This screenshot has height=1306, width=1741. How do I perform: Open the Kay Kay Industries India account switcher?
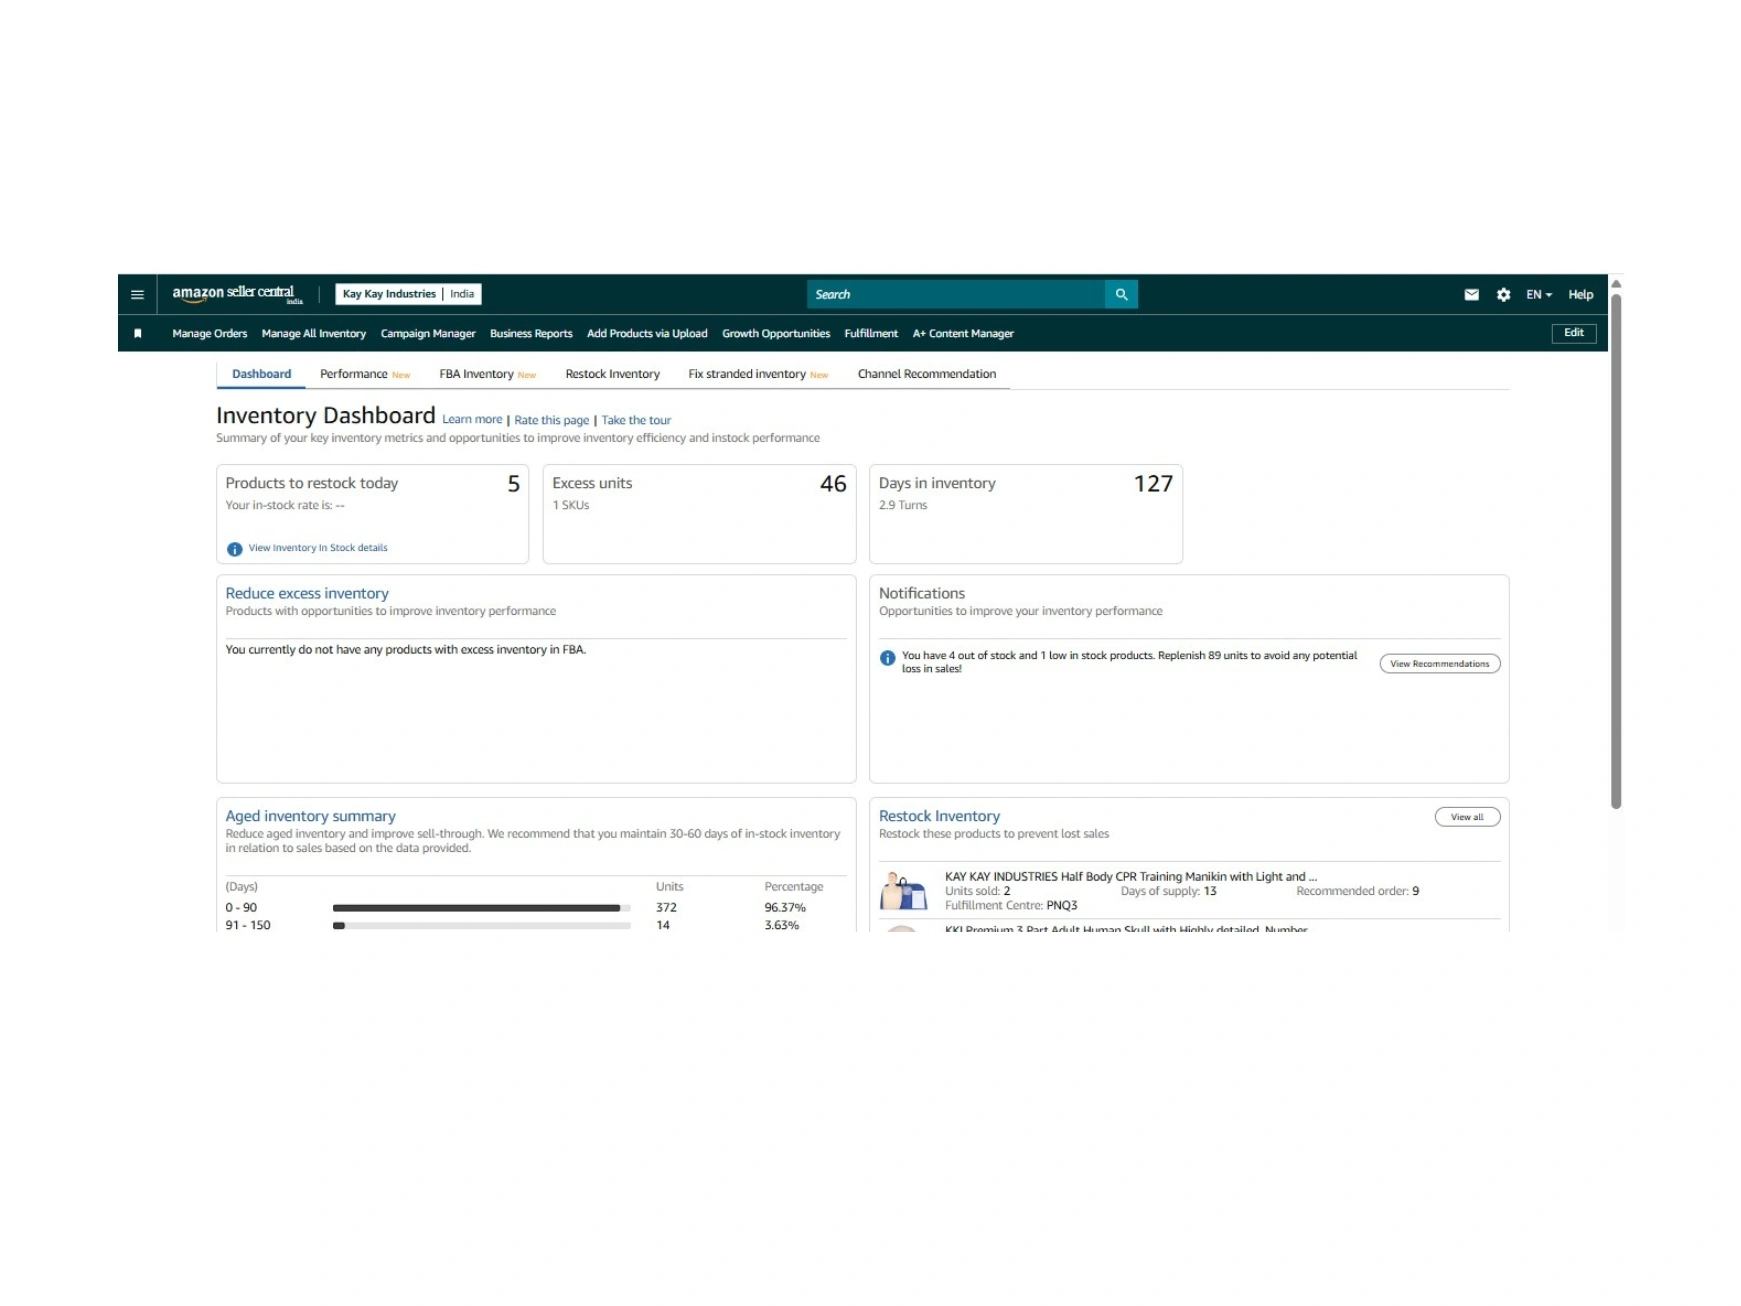pos(408,294)
